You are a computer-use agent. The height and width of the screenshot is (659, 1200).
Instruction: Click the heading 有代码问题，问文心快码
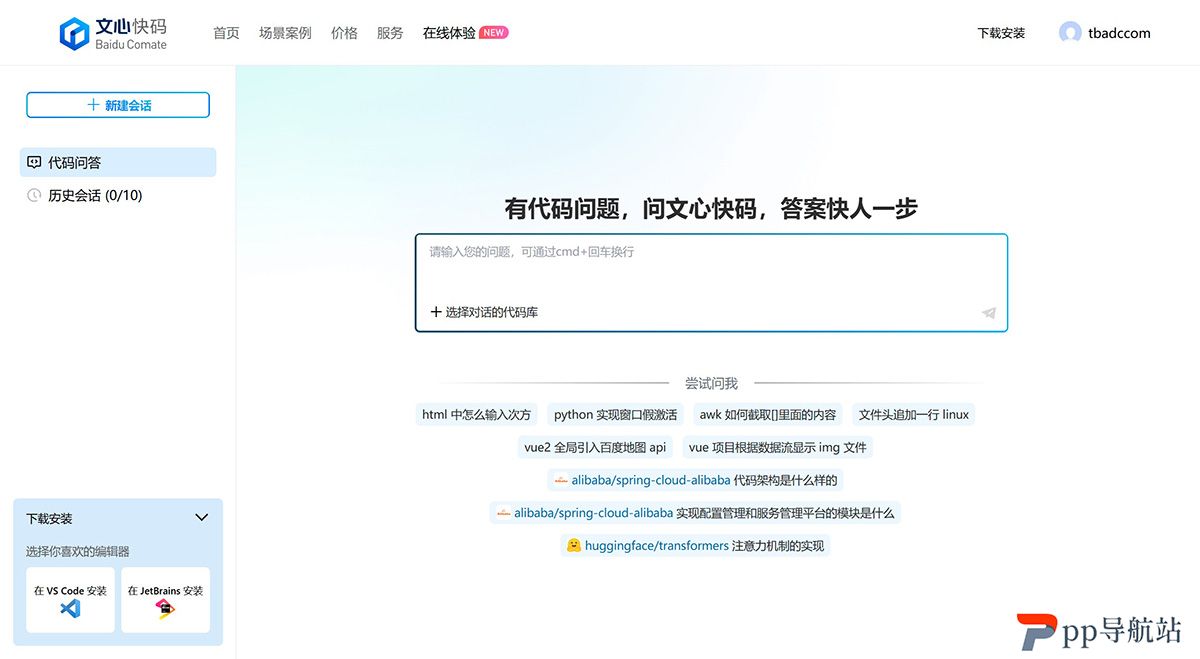point(711,208)
